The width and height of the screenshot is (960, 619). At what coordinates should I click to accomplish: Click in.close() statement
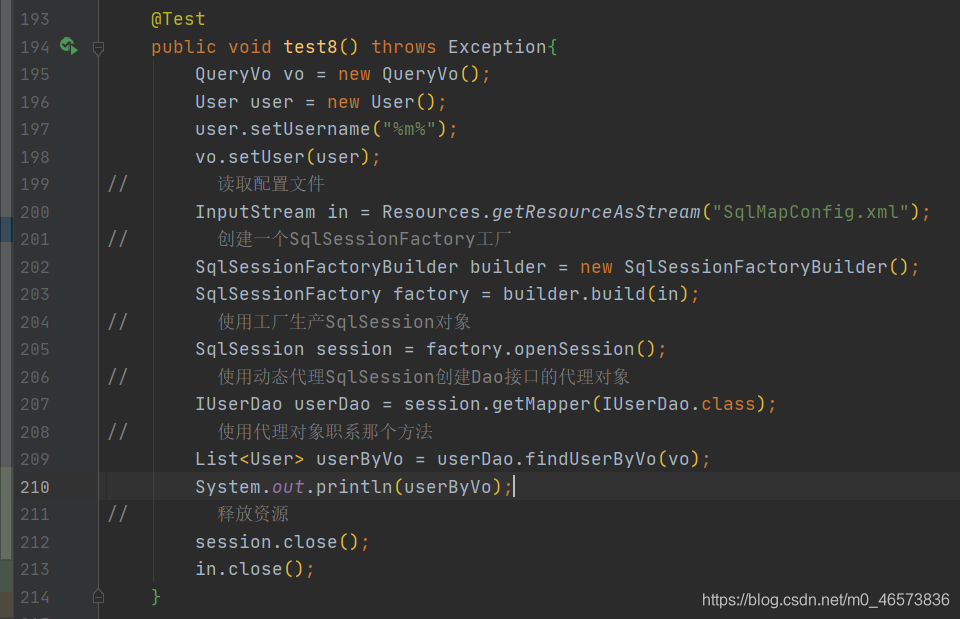pyautogui.click(x=255, y=569)
